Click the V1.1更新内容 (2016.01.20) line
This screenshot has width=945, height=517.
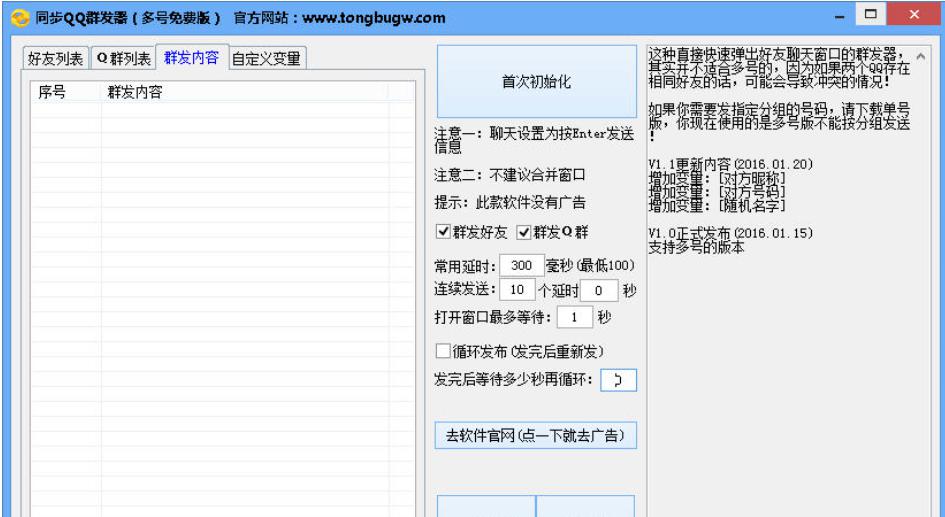click(x=730, y=164)
